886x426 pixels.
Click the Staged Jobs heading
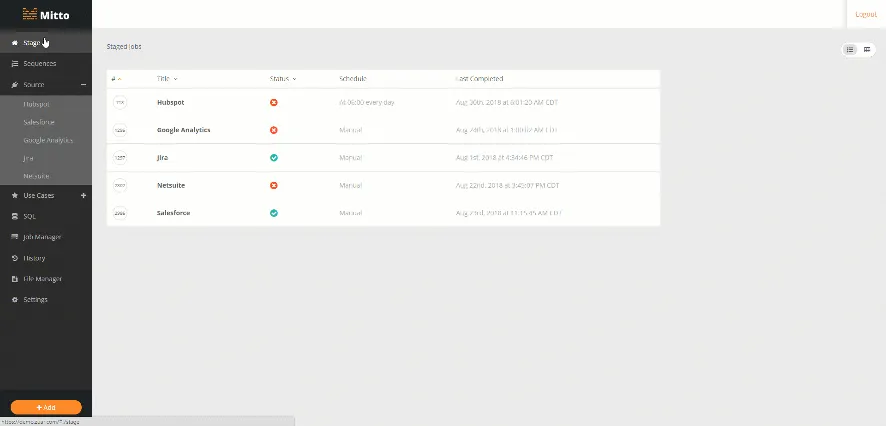click(x=124, y=47)
